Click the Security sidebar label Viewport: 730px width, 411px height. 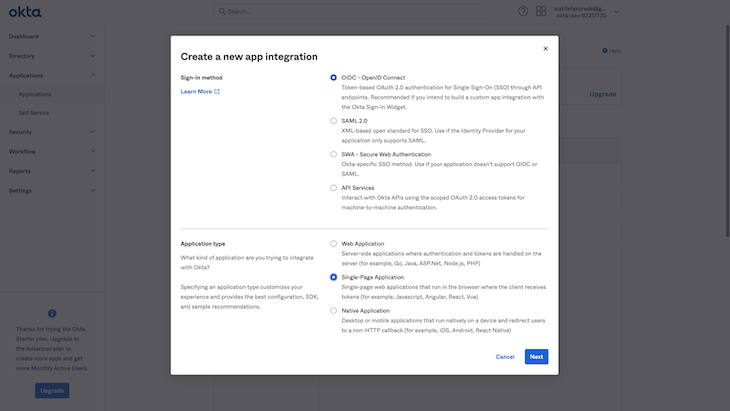click(x=20, y=132)
